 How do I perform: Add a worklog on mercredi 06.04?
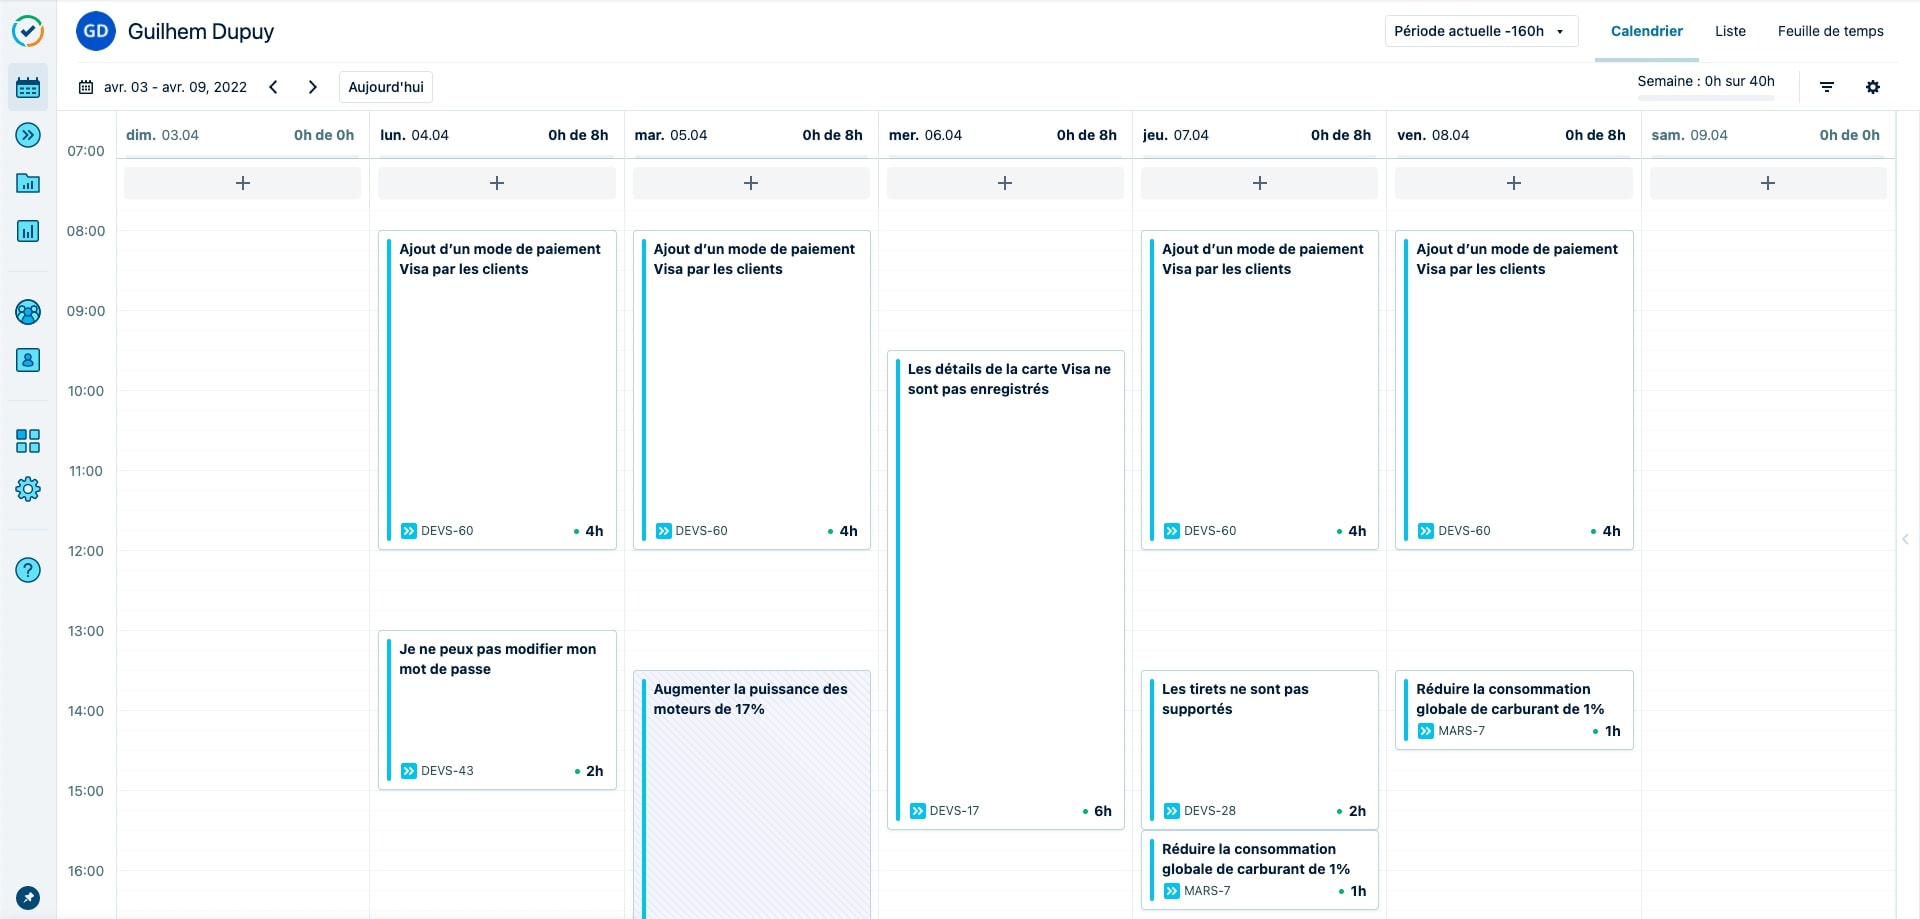point(1005,183)
